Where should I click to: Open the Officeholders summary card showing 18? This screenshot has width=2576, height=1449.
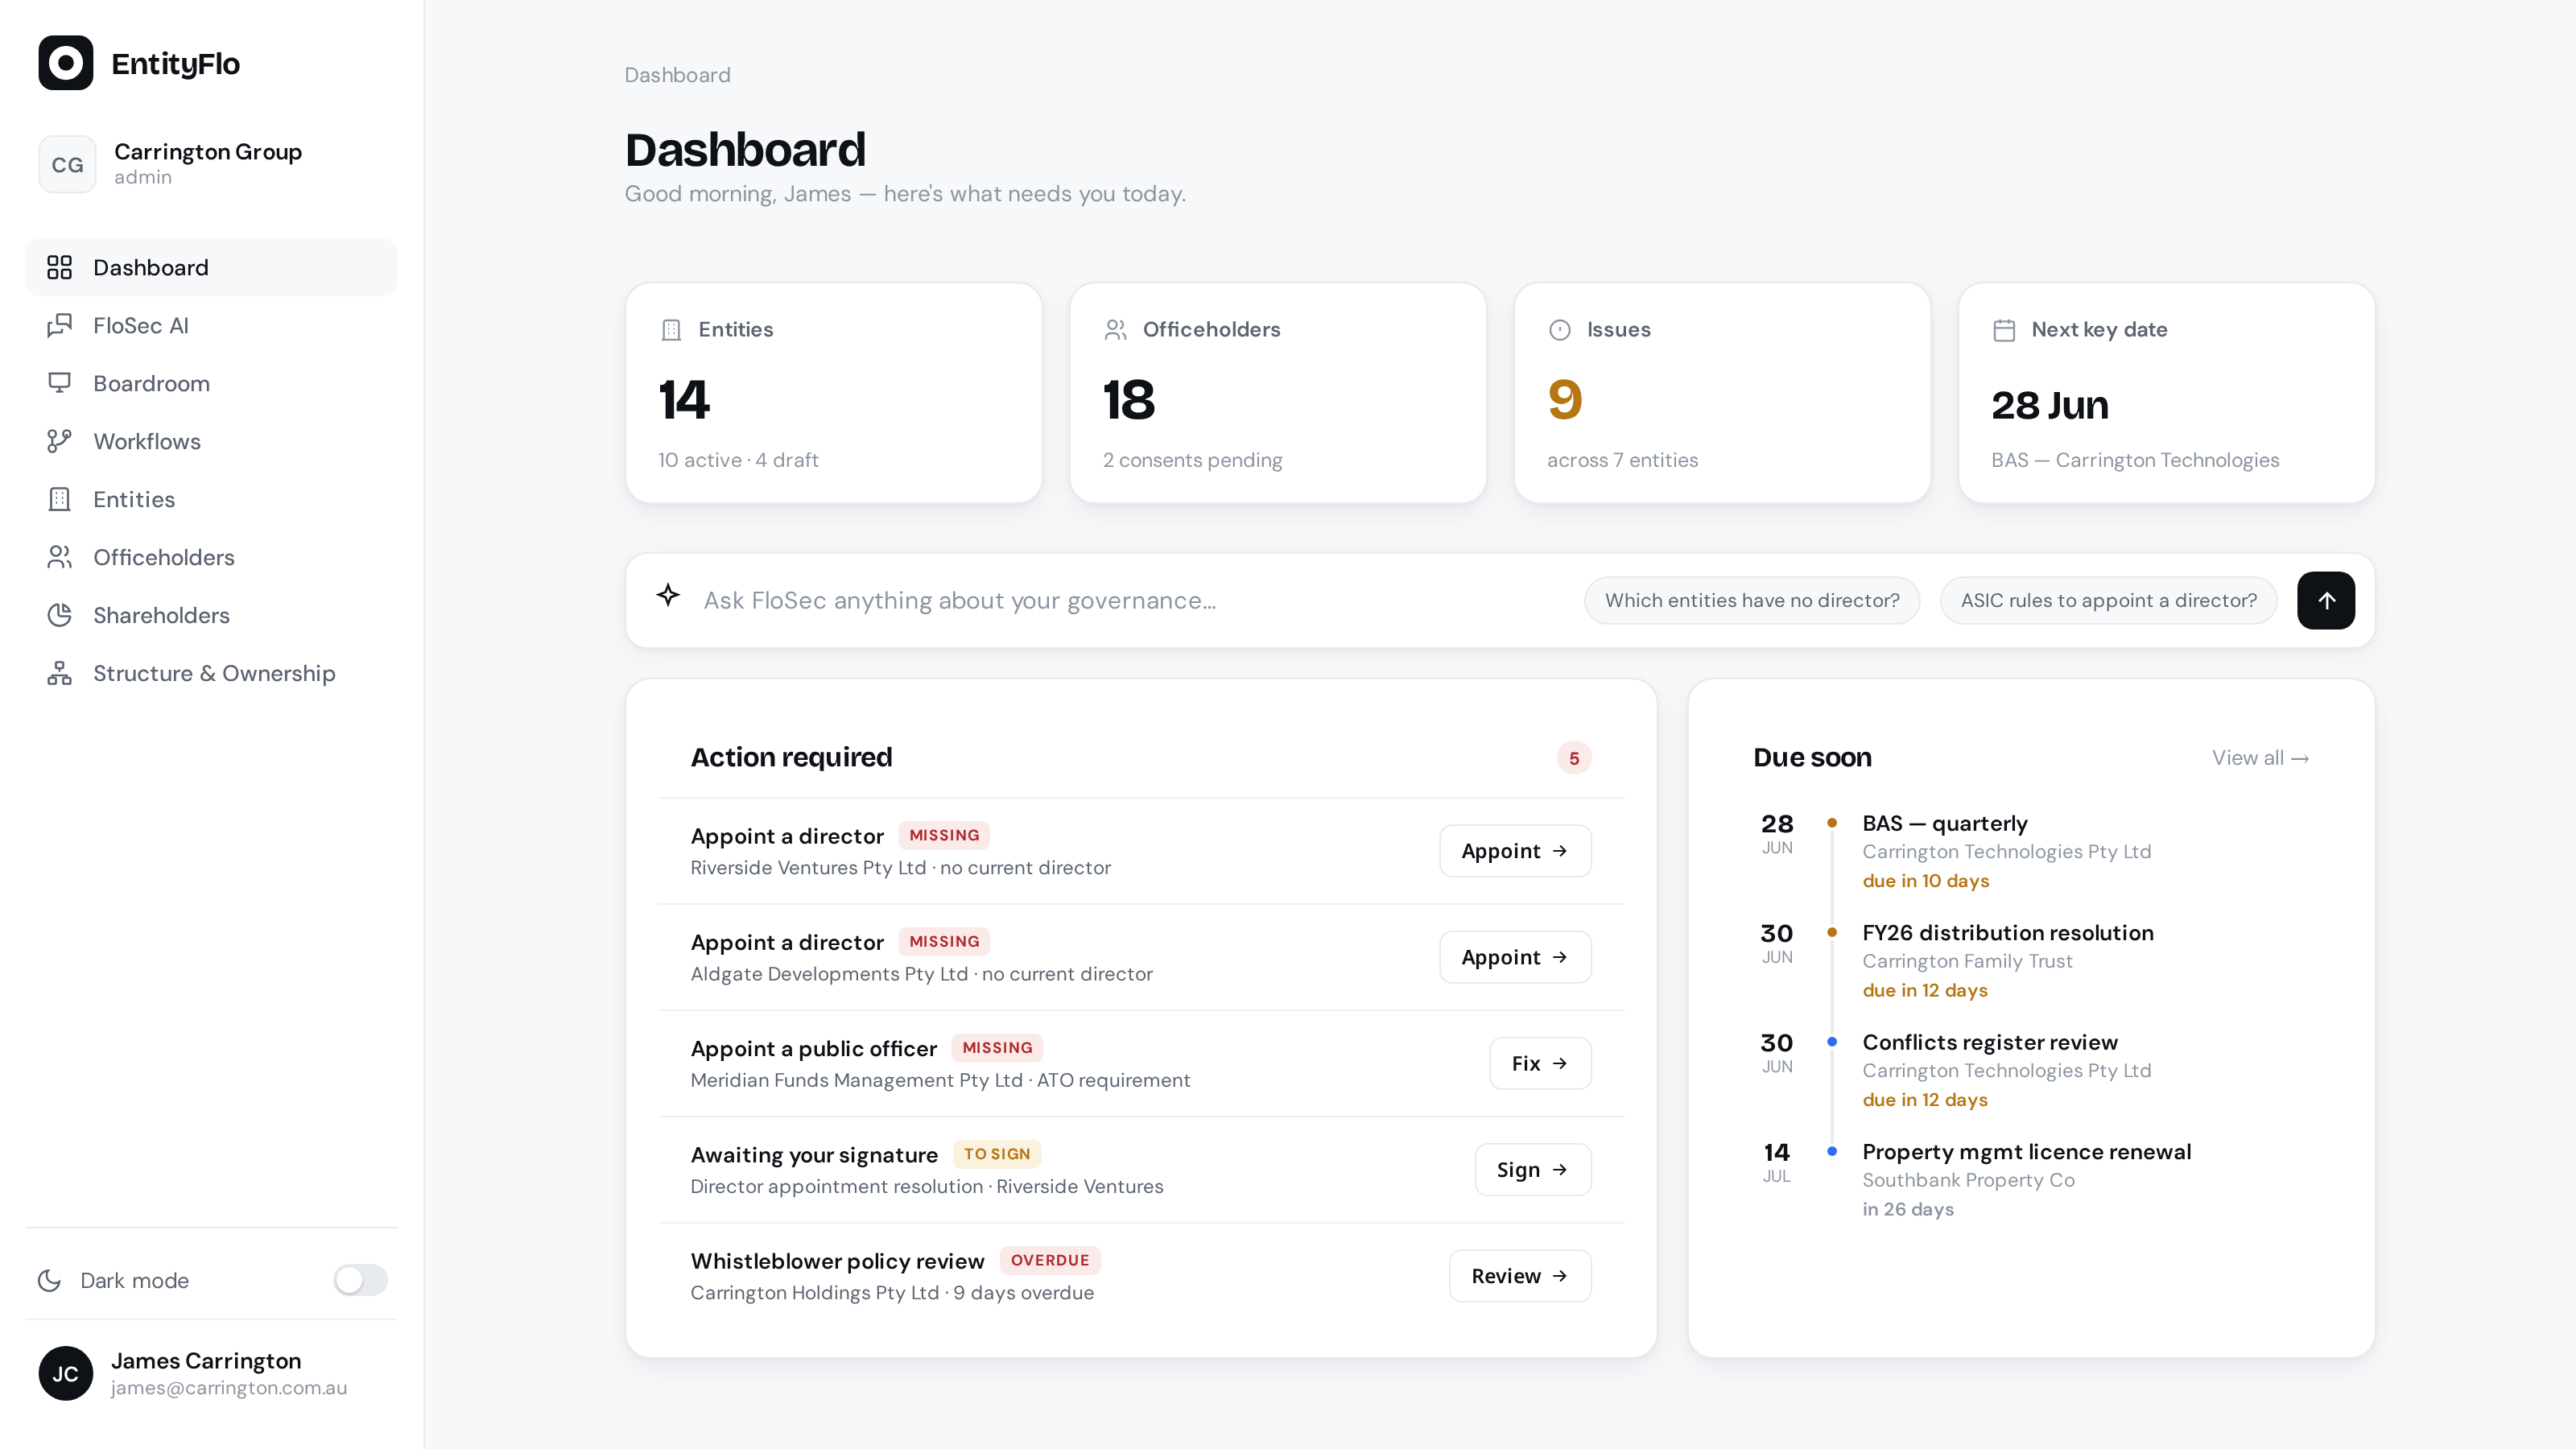click(x=1278, y=393)
